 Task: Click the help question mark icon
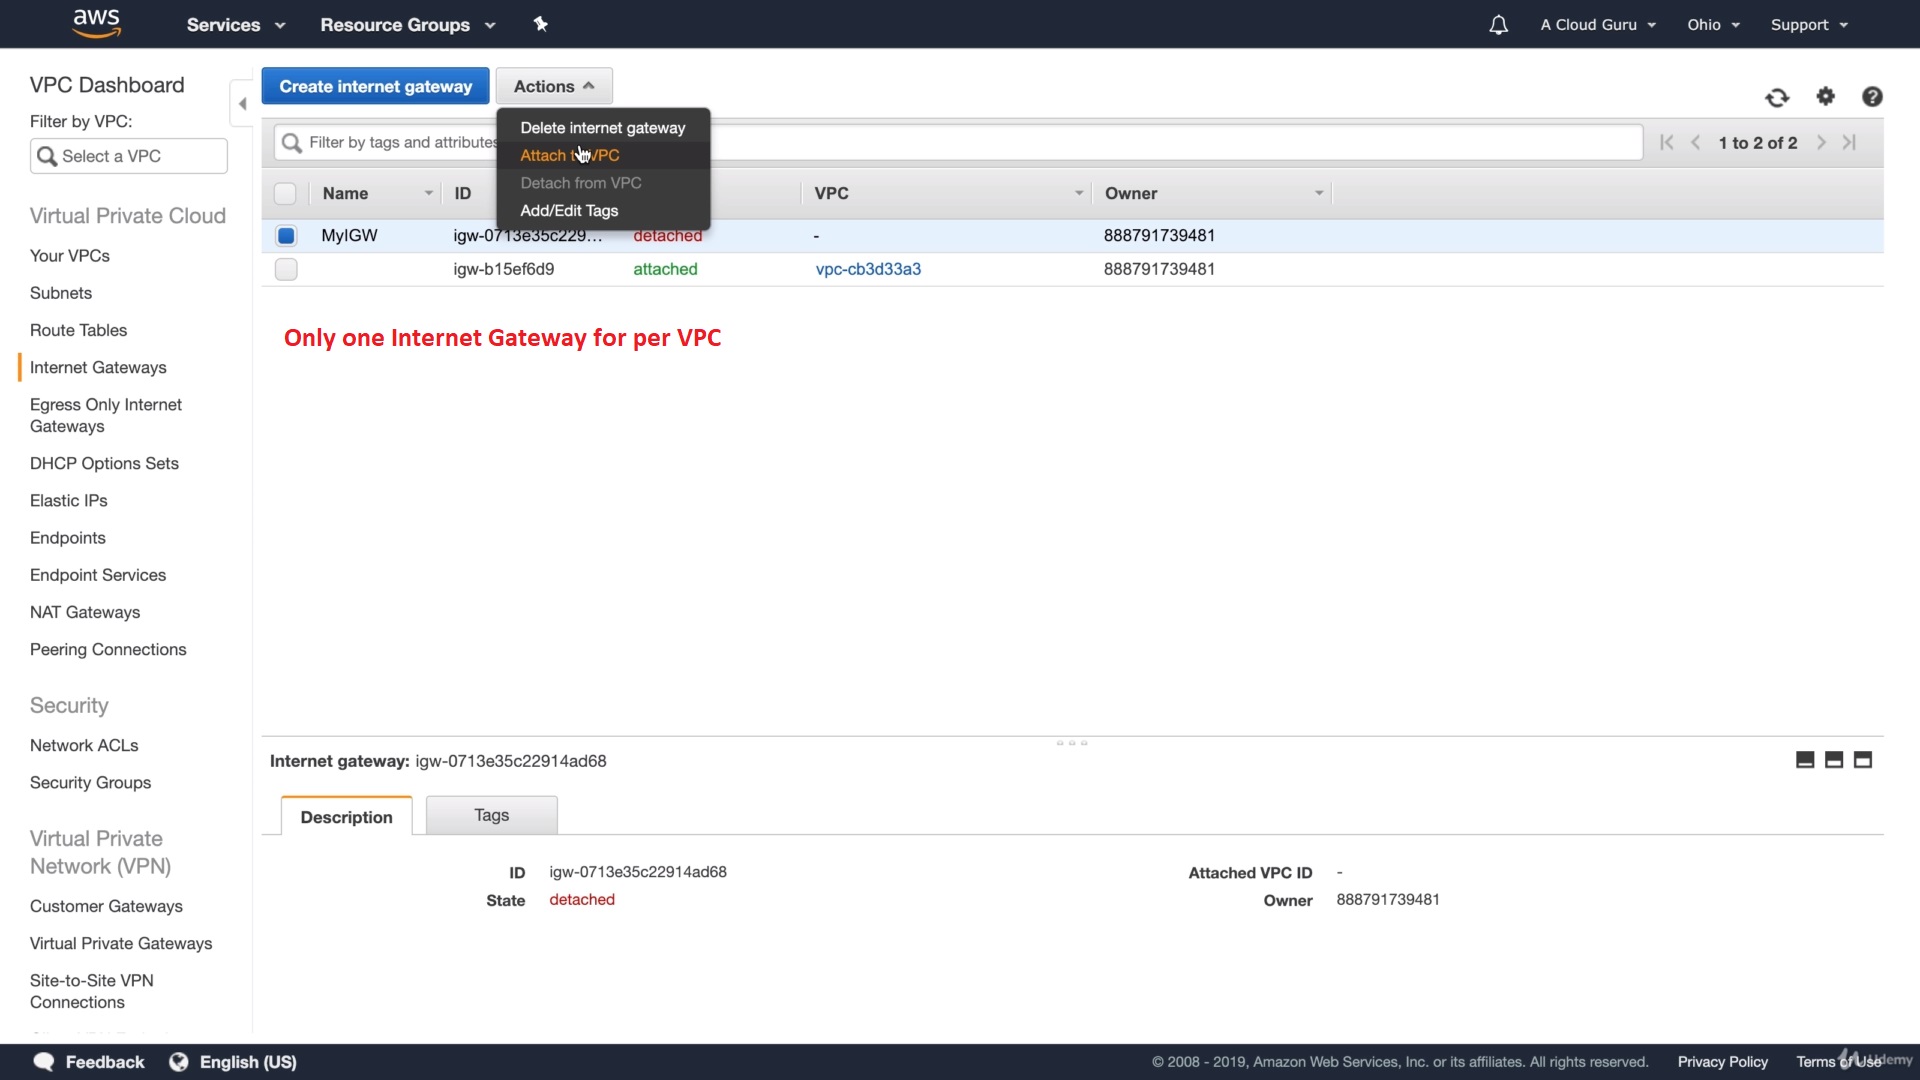point(1872,96)
